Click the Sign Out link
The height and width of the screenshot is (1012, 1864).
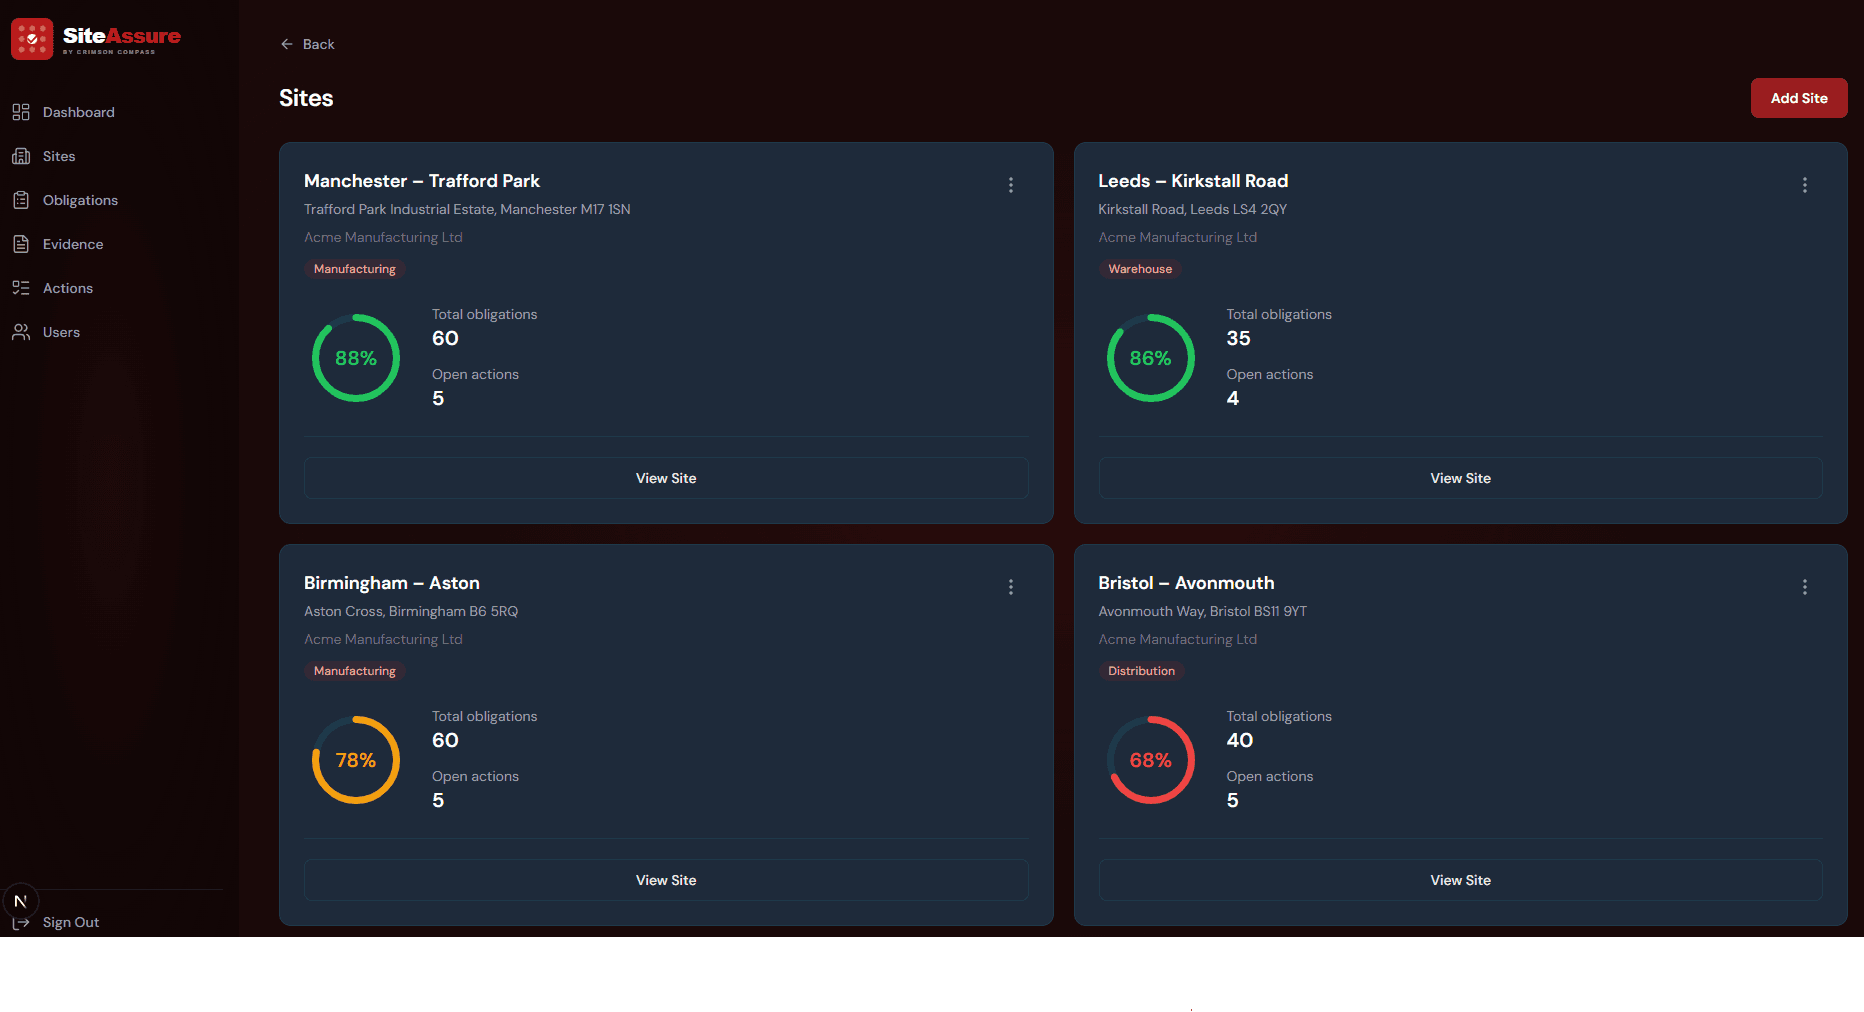(x=71, y=922)
